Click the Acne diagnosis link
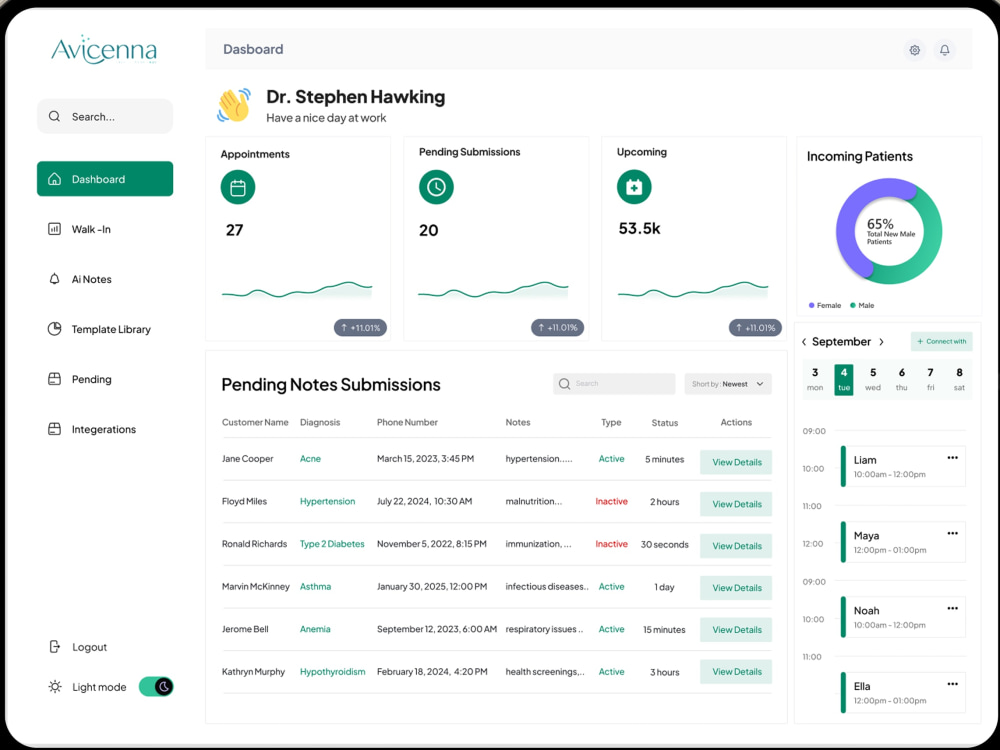The width and height of the screenshot is (1000, 750). [x=310, y=459]
